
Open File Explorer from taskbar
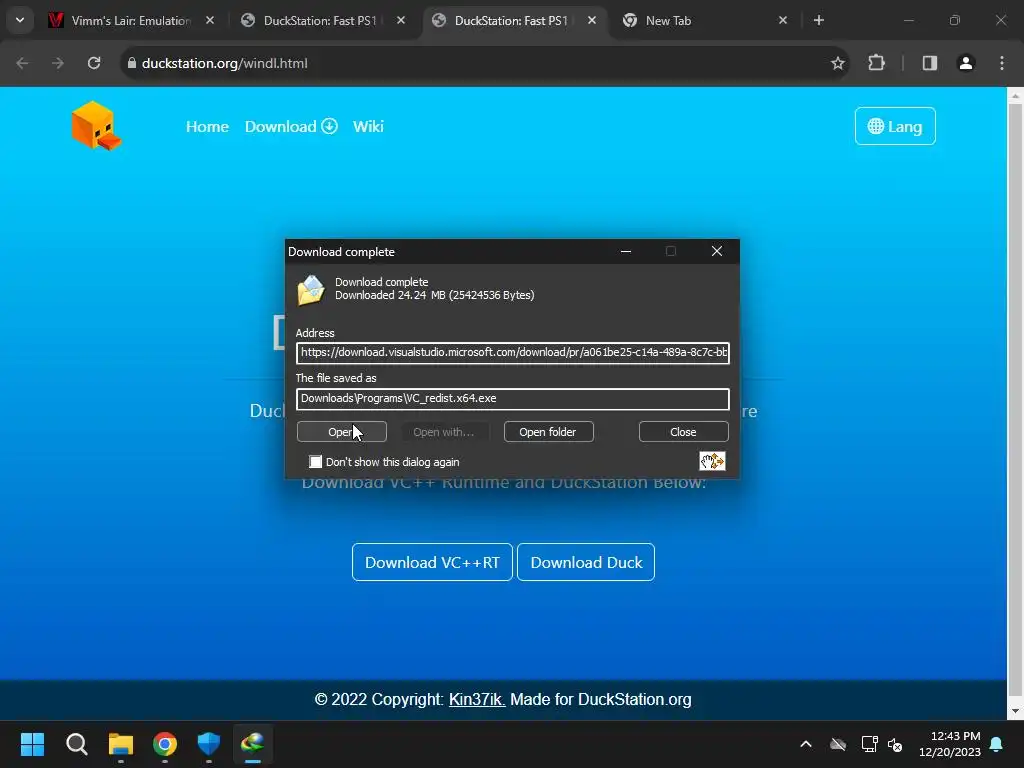[121, 744]
